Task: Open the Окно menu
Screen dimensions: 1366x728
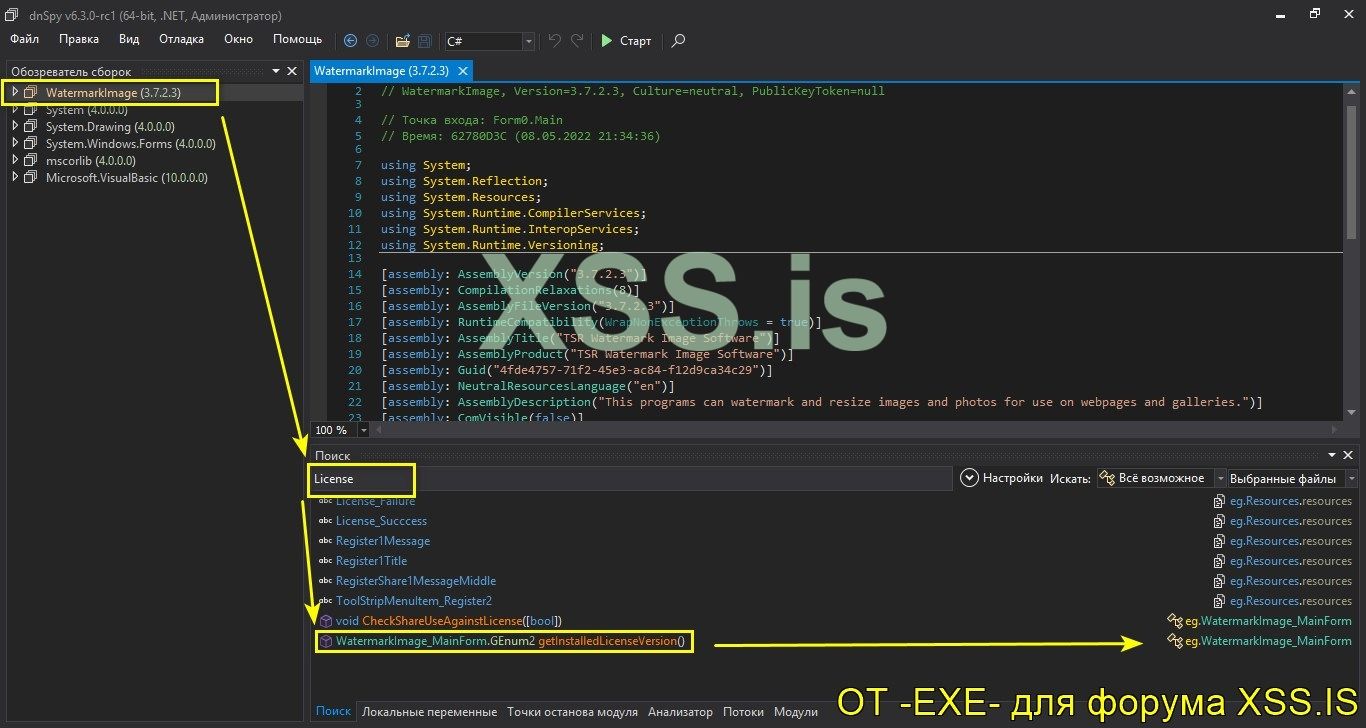Action: tap(238, 39)
